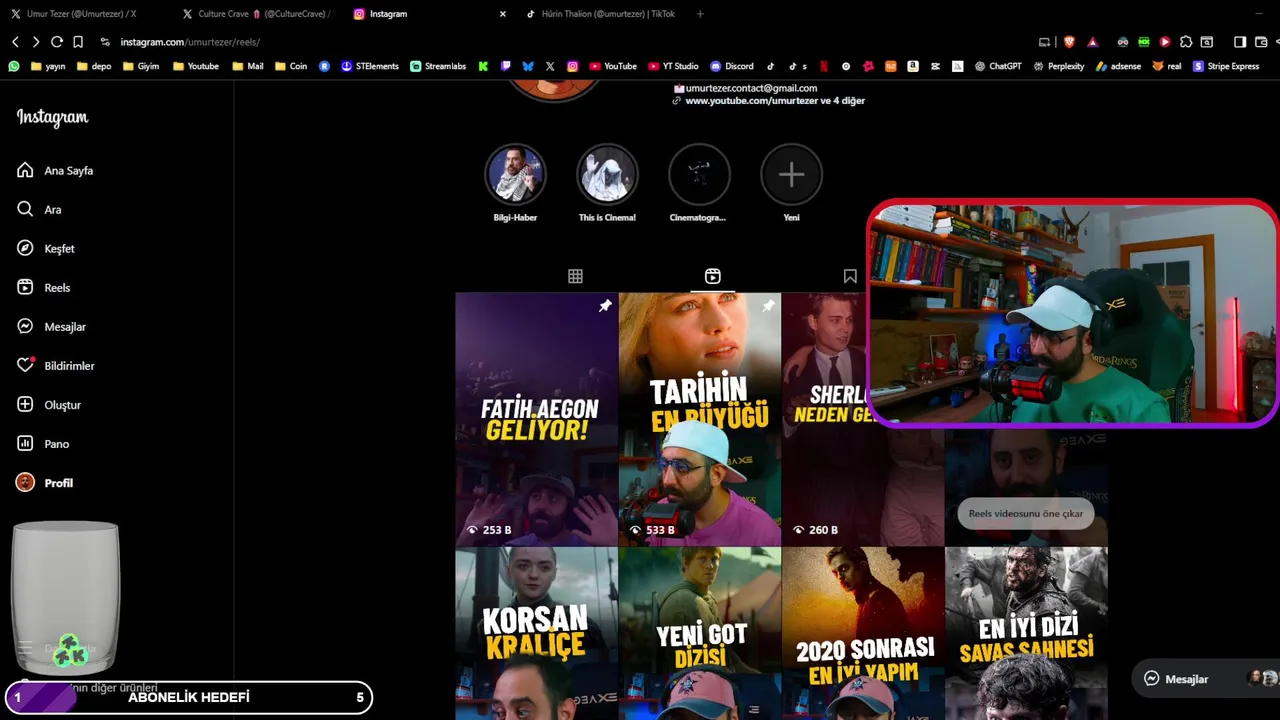Go forward in browser history
Image resolution: width=1280 pixels, height=720 pixels.
click(36, 42)
